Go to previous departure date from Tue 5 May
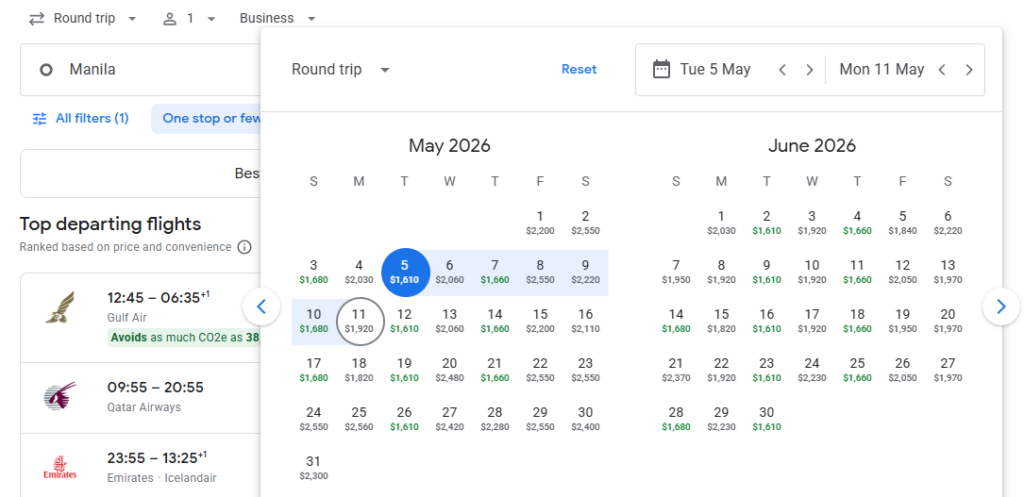This screenshot has width=1024, height=497. pyautogui.click(x=782, y=70)
